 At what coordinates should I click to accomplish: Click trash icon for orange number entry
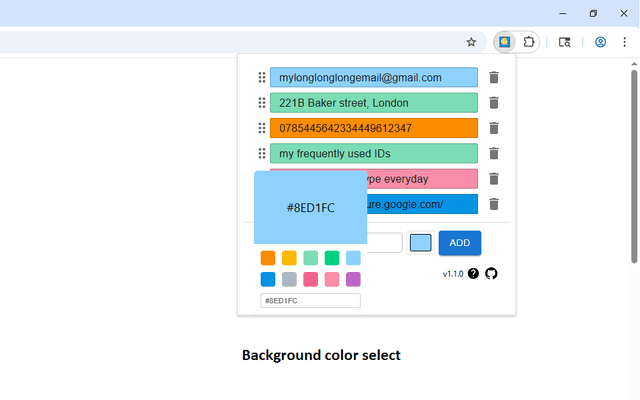click(494, 128)
